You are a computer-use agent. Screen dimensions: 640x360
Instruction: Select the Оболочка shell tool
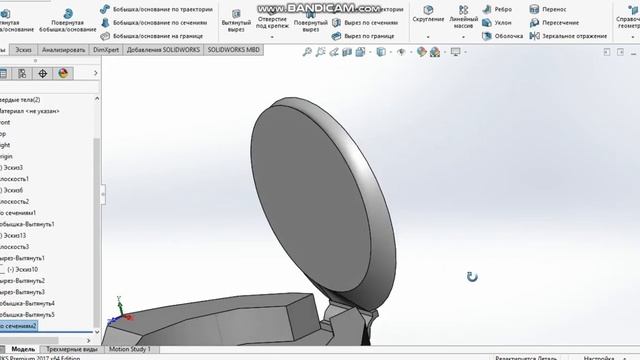click(502, 36)
